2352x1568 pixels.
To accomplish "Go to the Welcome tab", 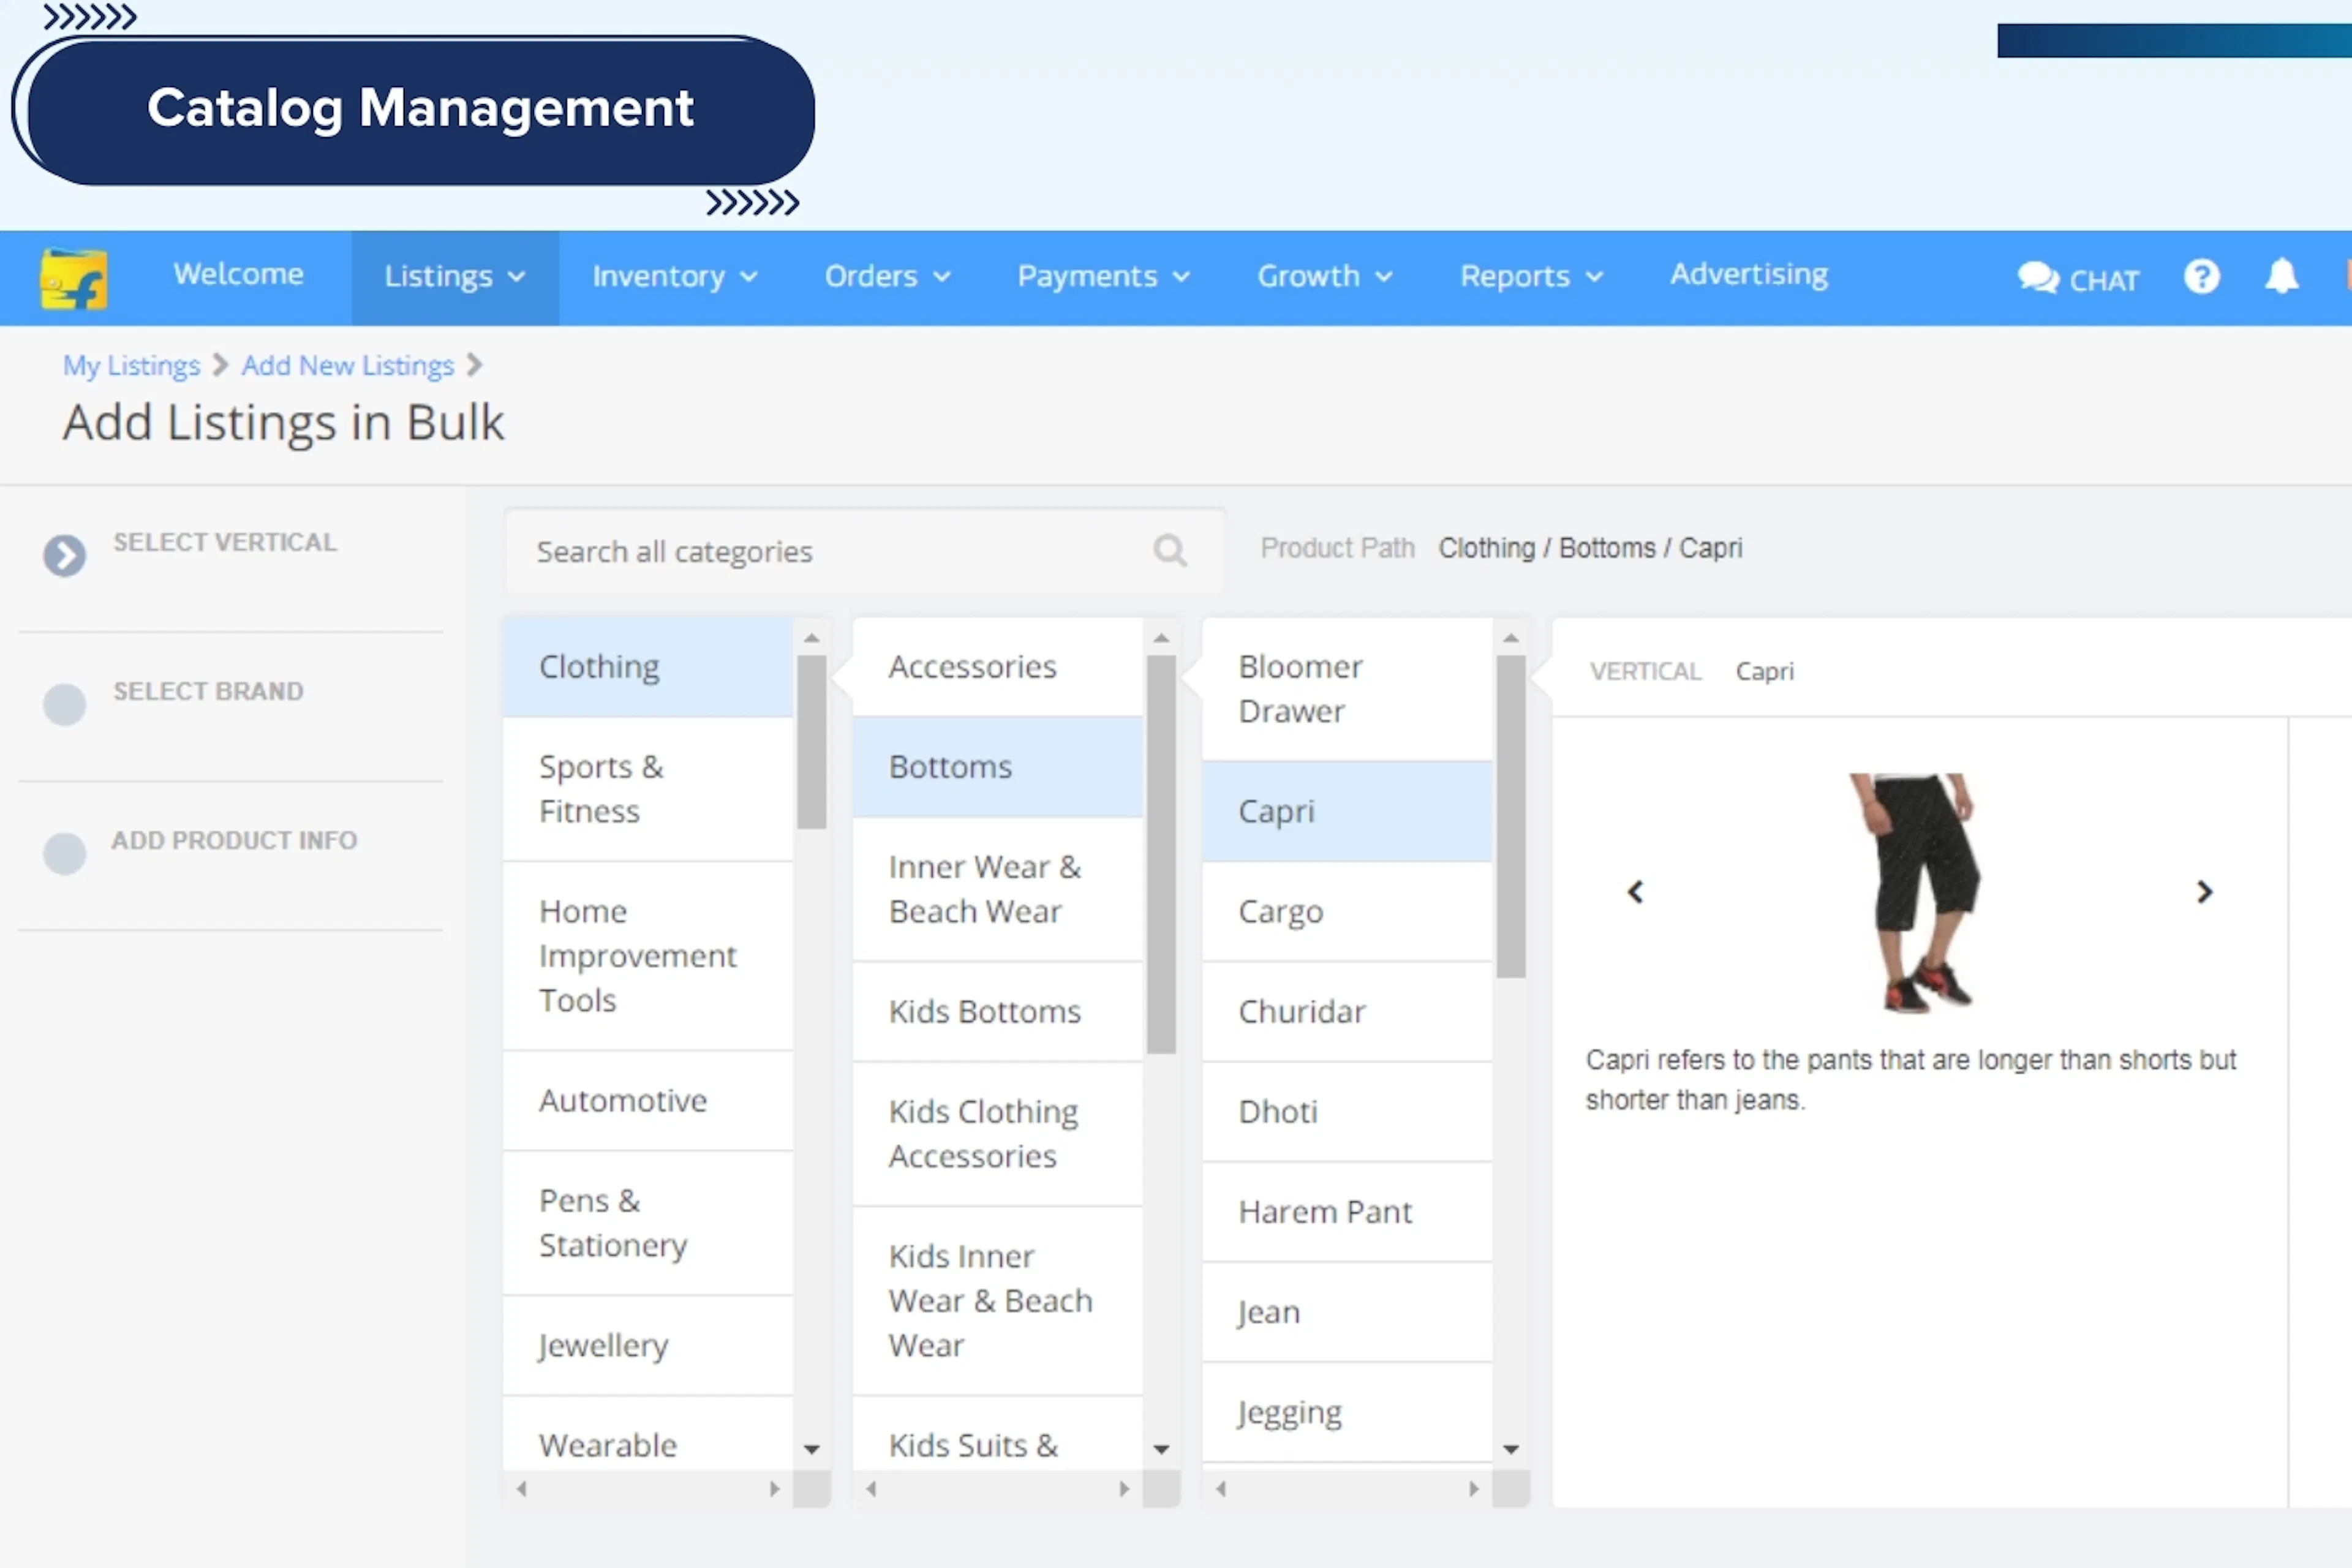I will 238,274.
